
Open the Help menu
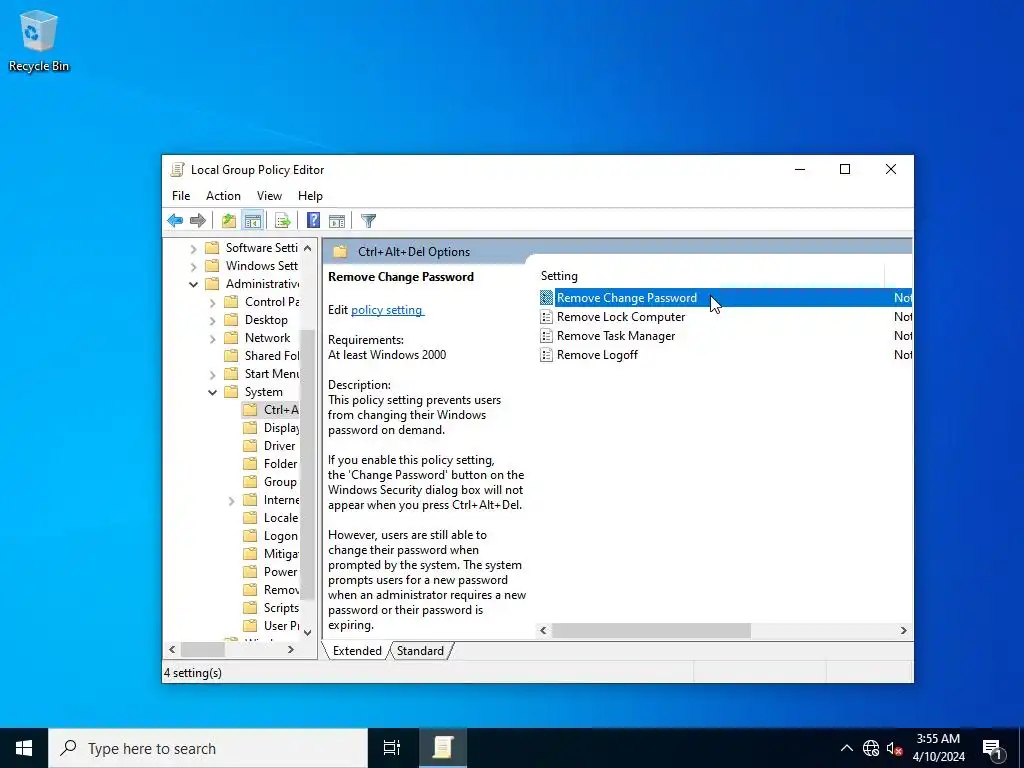click(310, 196)
